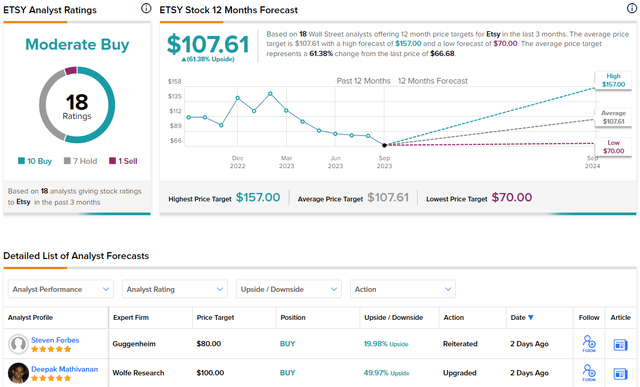Image resolution: width=640 pixels, height=387 pixels.
Task: Click $100.00 price target cell
Action: [210, 373]
